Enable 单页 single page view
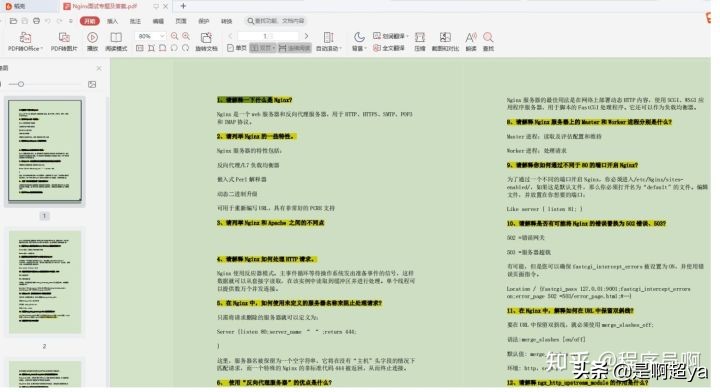Image resolution: width=720 pixels, height=392 pixels. tap(237, 48)
